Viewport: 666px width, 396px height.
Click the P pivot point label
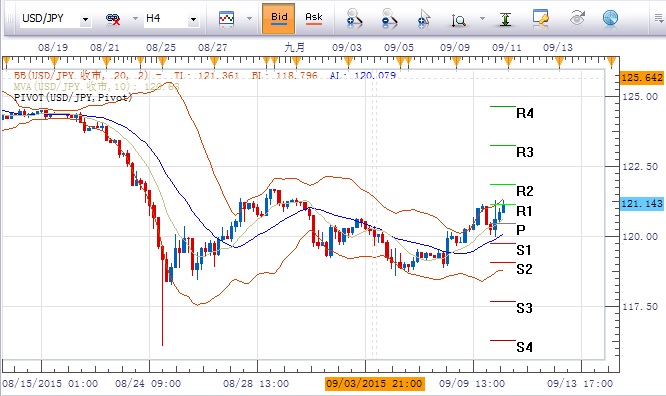[521, 230]
